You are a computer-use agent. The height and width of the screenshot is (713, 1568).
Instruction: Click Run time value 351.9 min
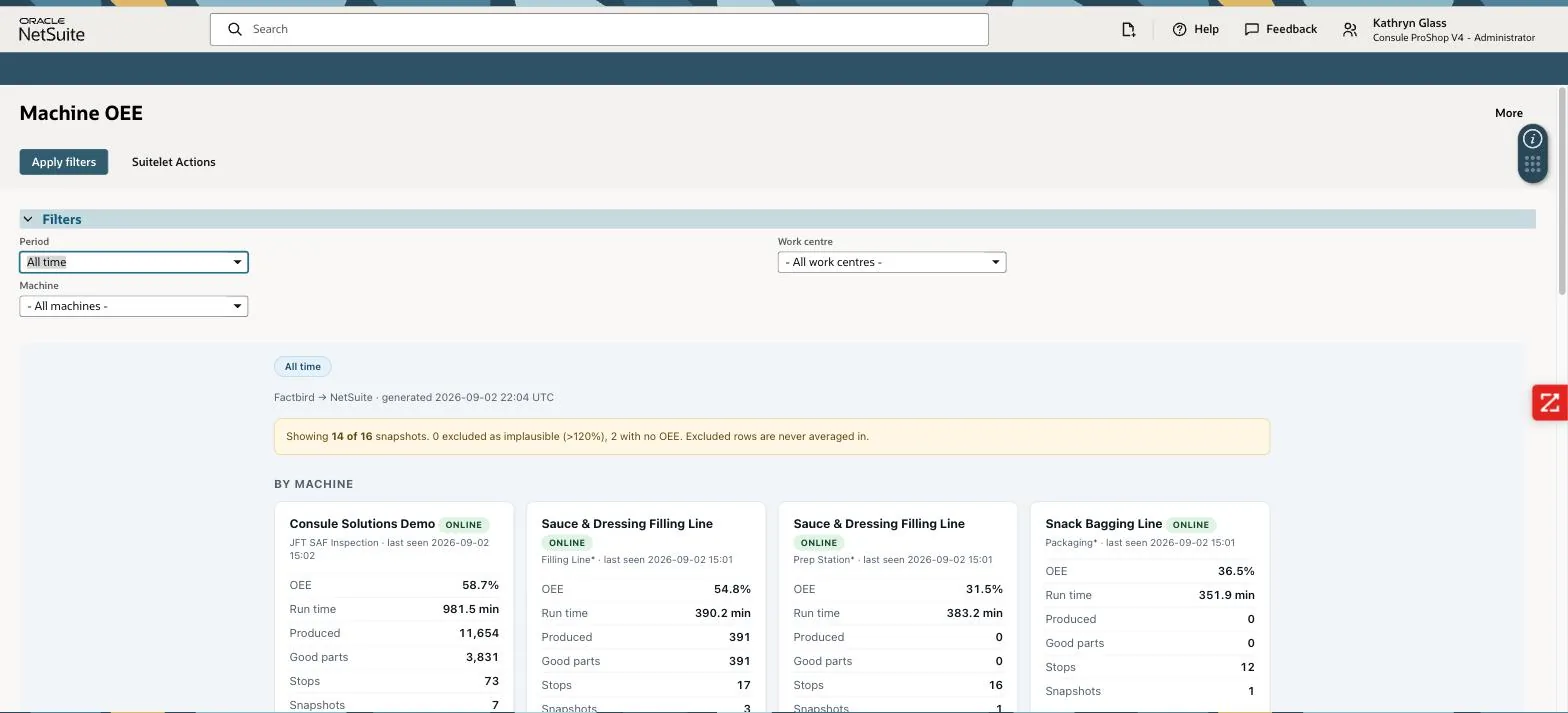tap(1227, 595)
